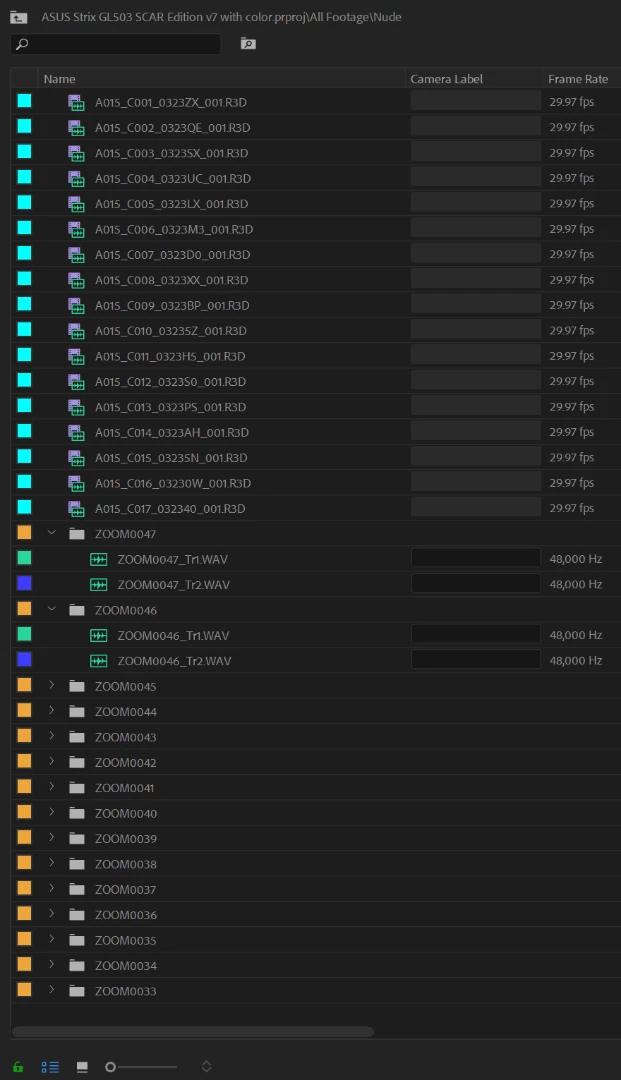
Task: Click audio icon of ZOOM0047_Tr1.WAV
Action: [98, 560]
